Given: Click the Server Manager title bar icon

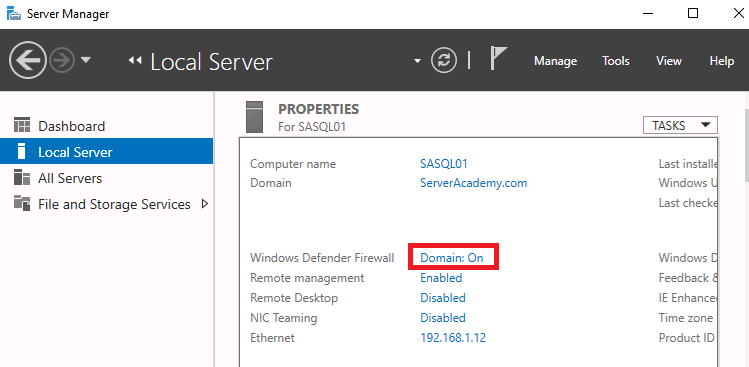Looking at the screenshot, I should [14, 14].
